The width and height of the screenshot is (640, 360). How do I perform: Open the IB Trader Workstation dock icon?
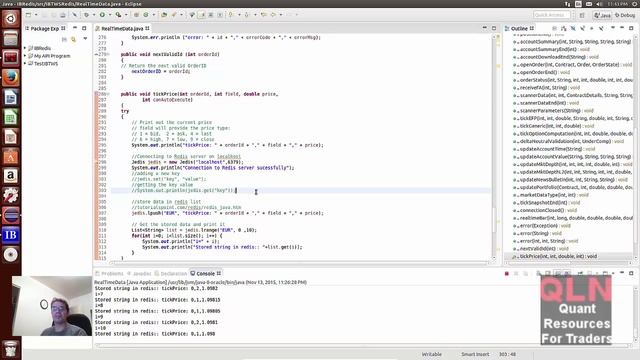(11, 235)
